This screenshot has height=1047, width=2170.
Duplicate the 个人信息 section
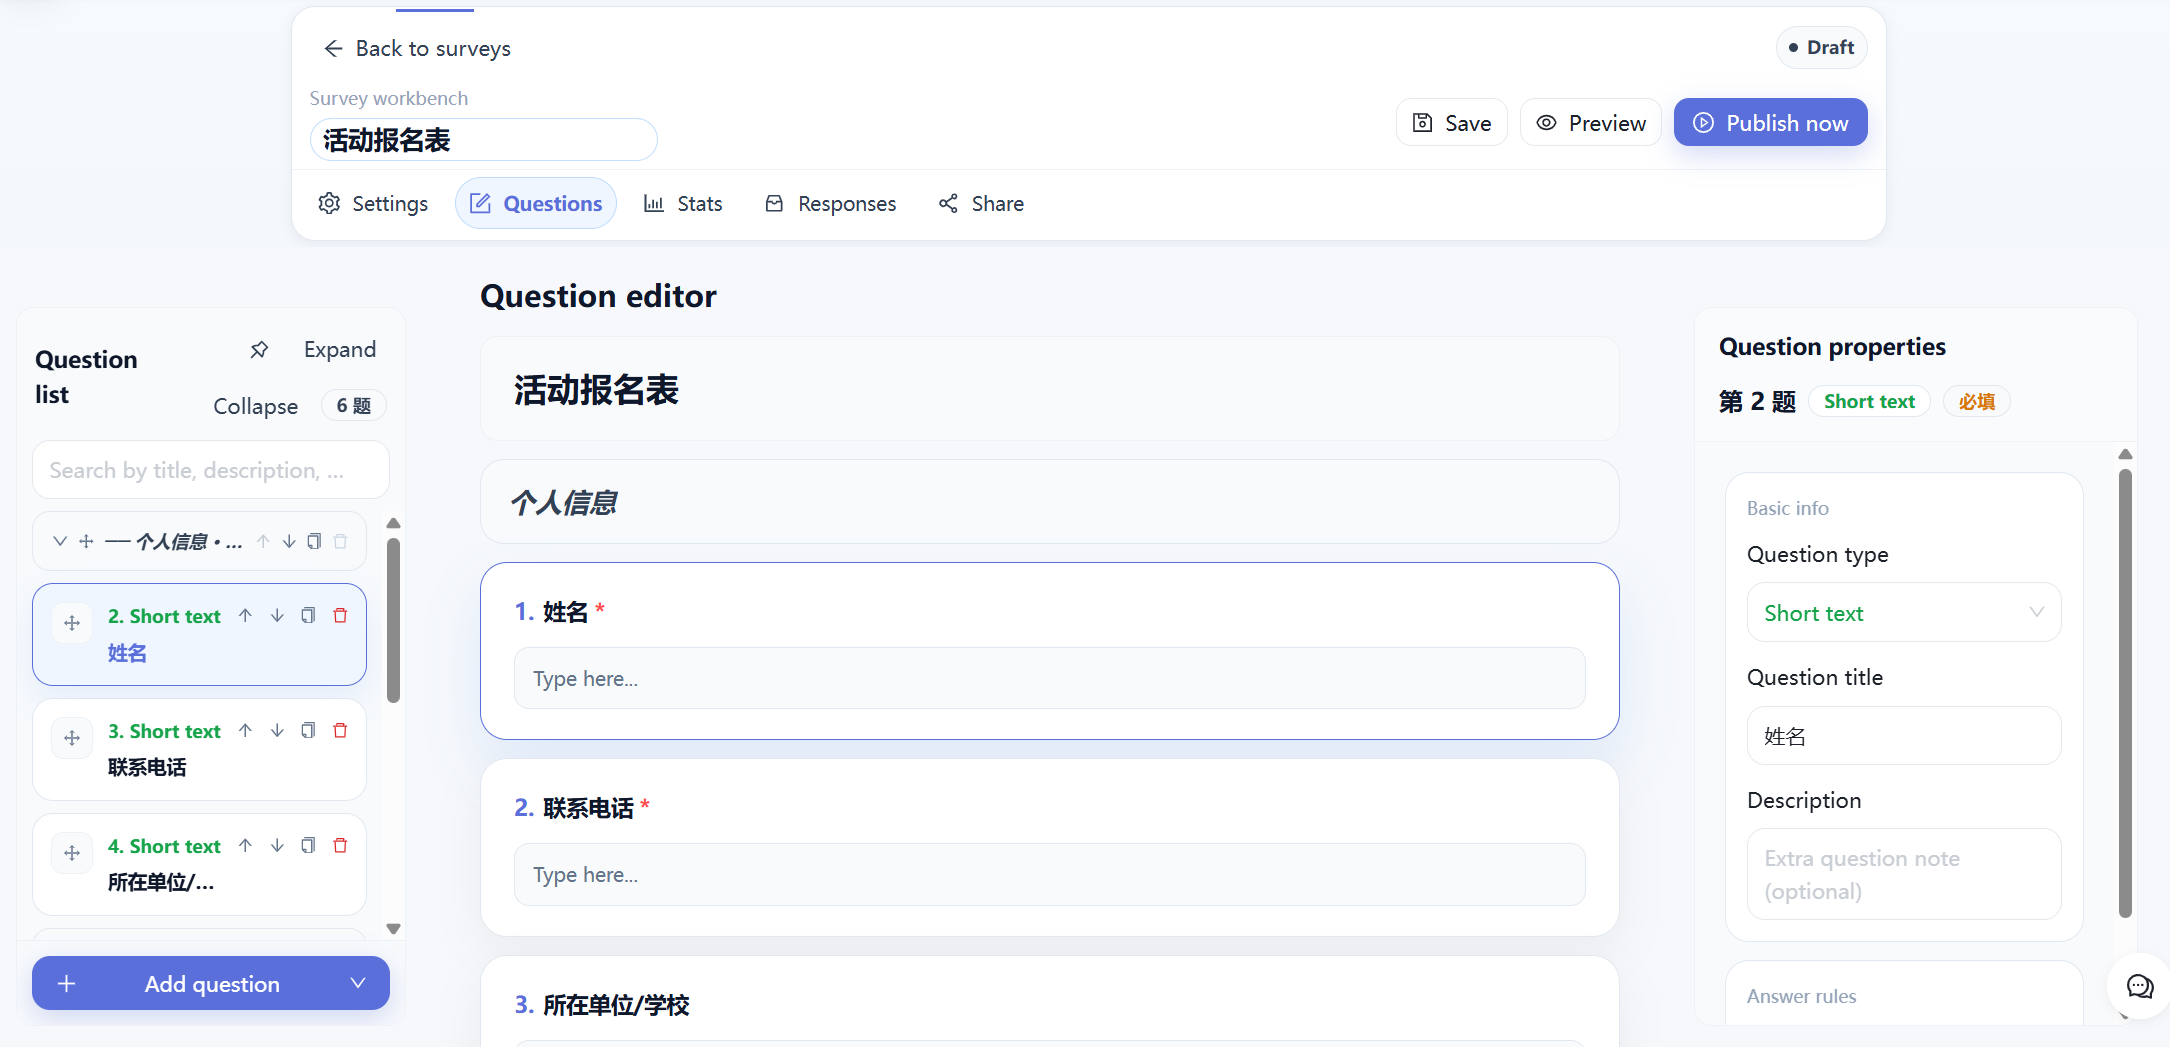click(x=314, y=541)
